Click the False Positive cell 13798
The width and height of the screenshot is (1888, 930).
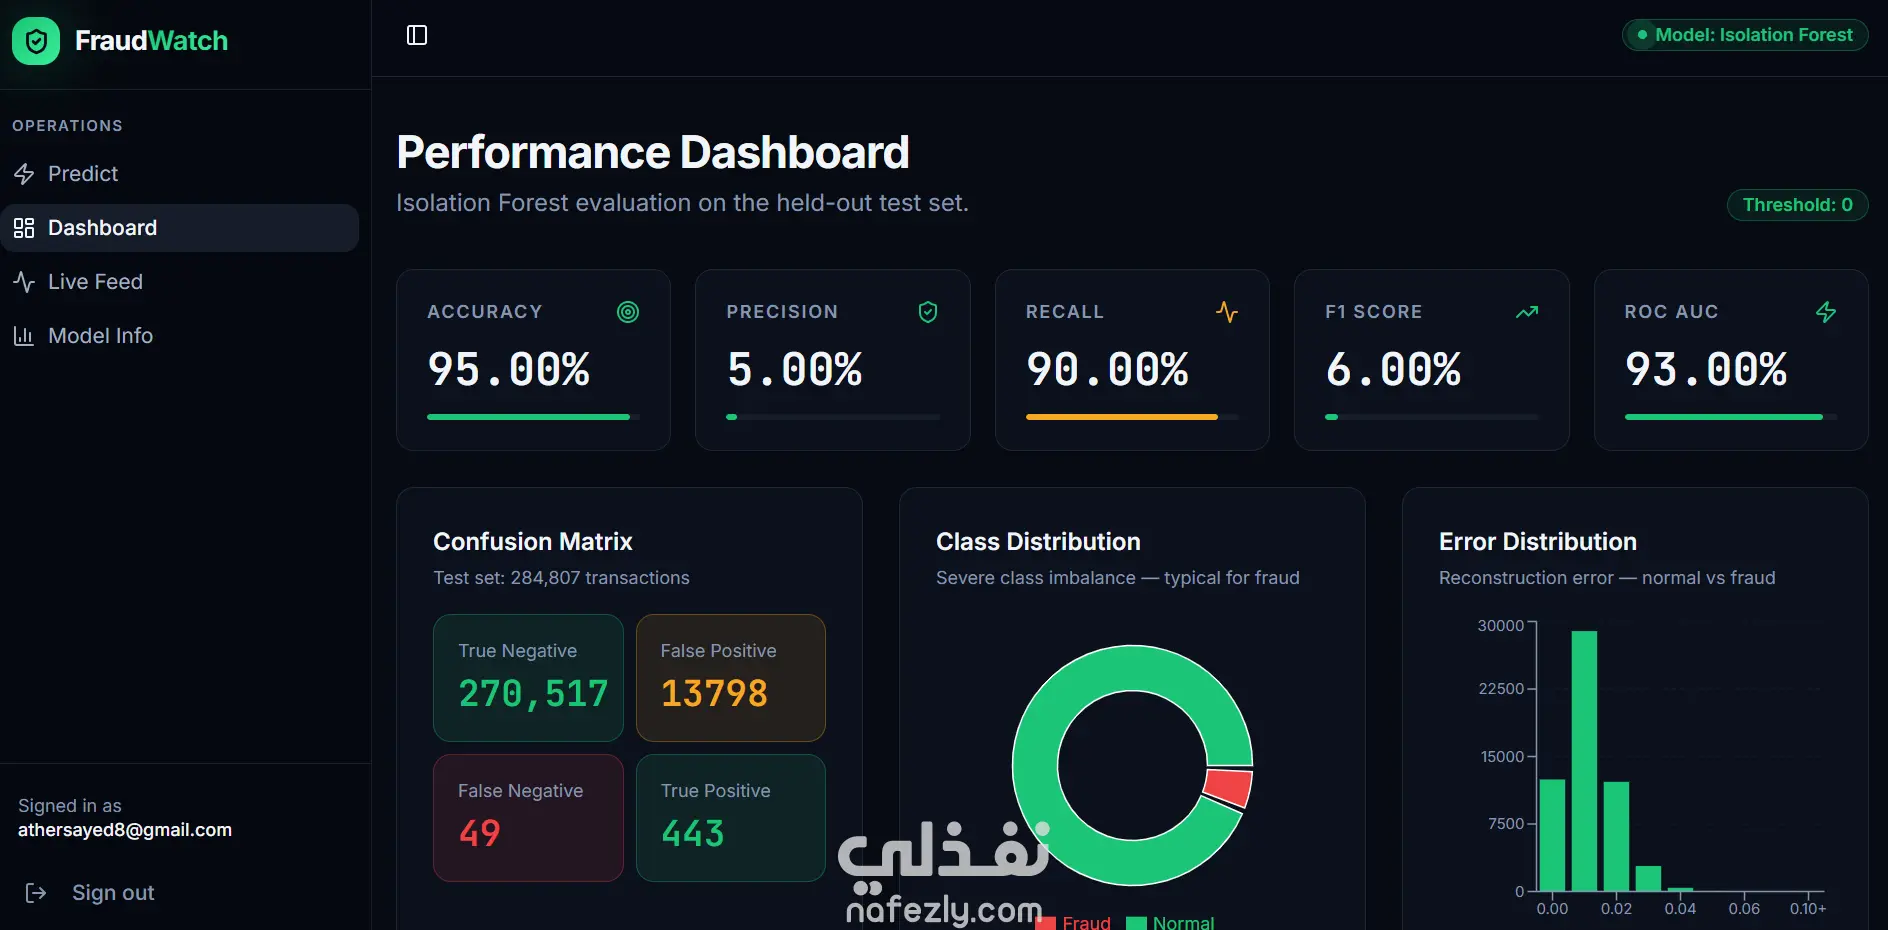(x=731, y=678)
